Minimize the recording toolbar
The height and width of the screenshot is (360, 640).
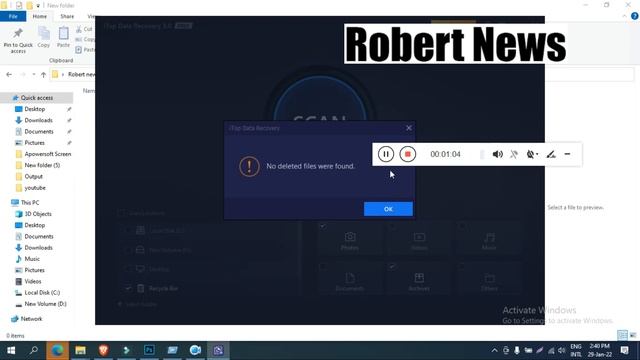click(567, 154)
